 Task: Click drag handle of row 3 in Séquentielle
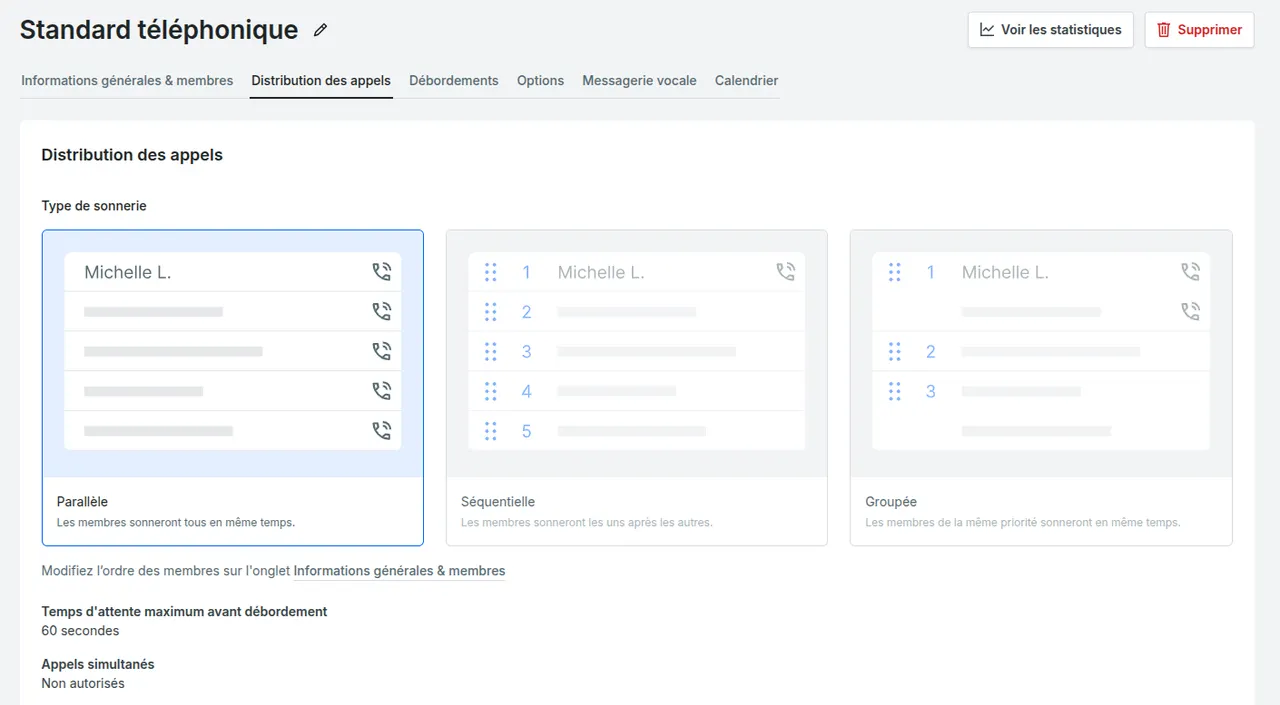pyautogui.click(x=490, y=352)
